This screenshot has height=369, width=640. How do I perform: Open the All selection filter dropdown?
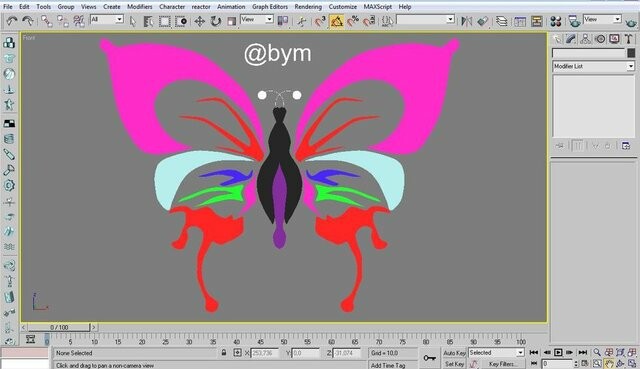(107, 19)
